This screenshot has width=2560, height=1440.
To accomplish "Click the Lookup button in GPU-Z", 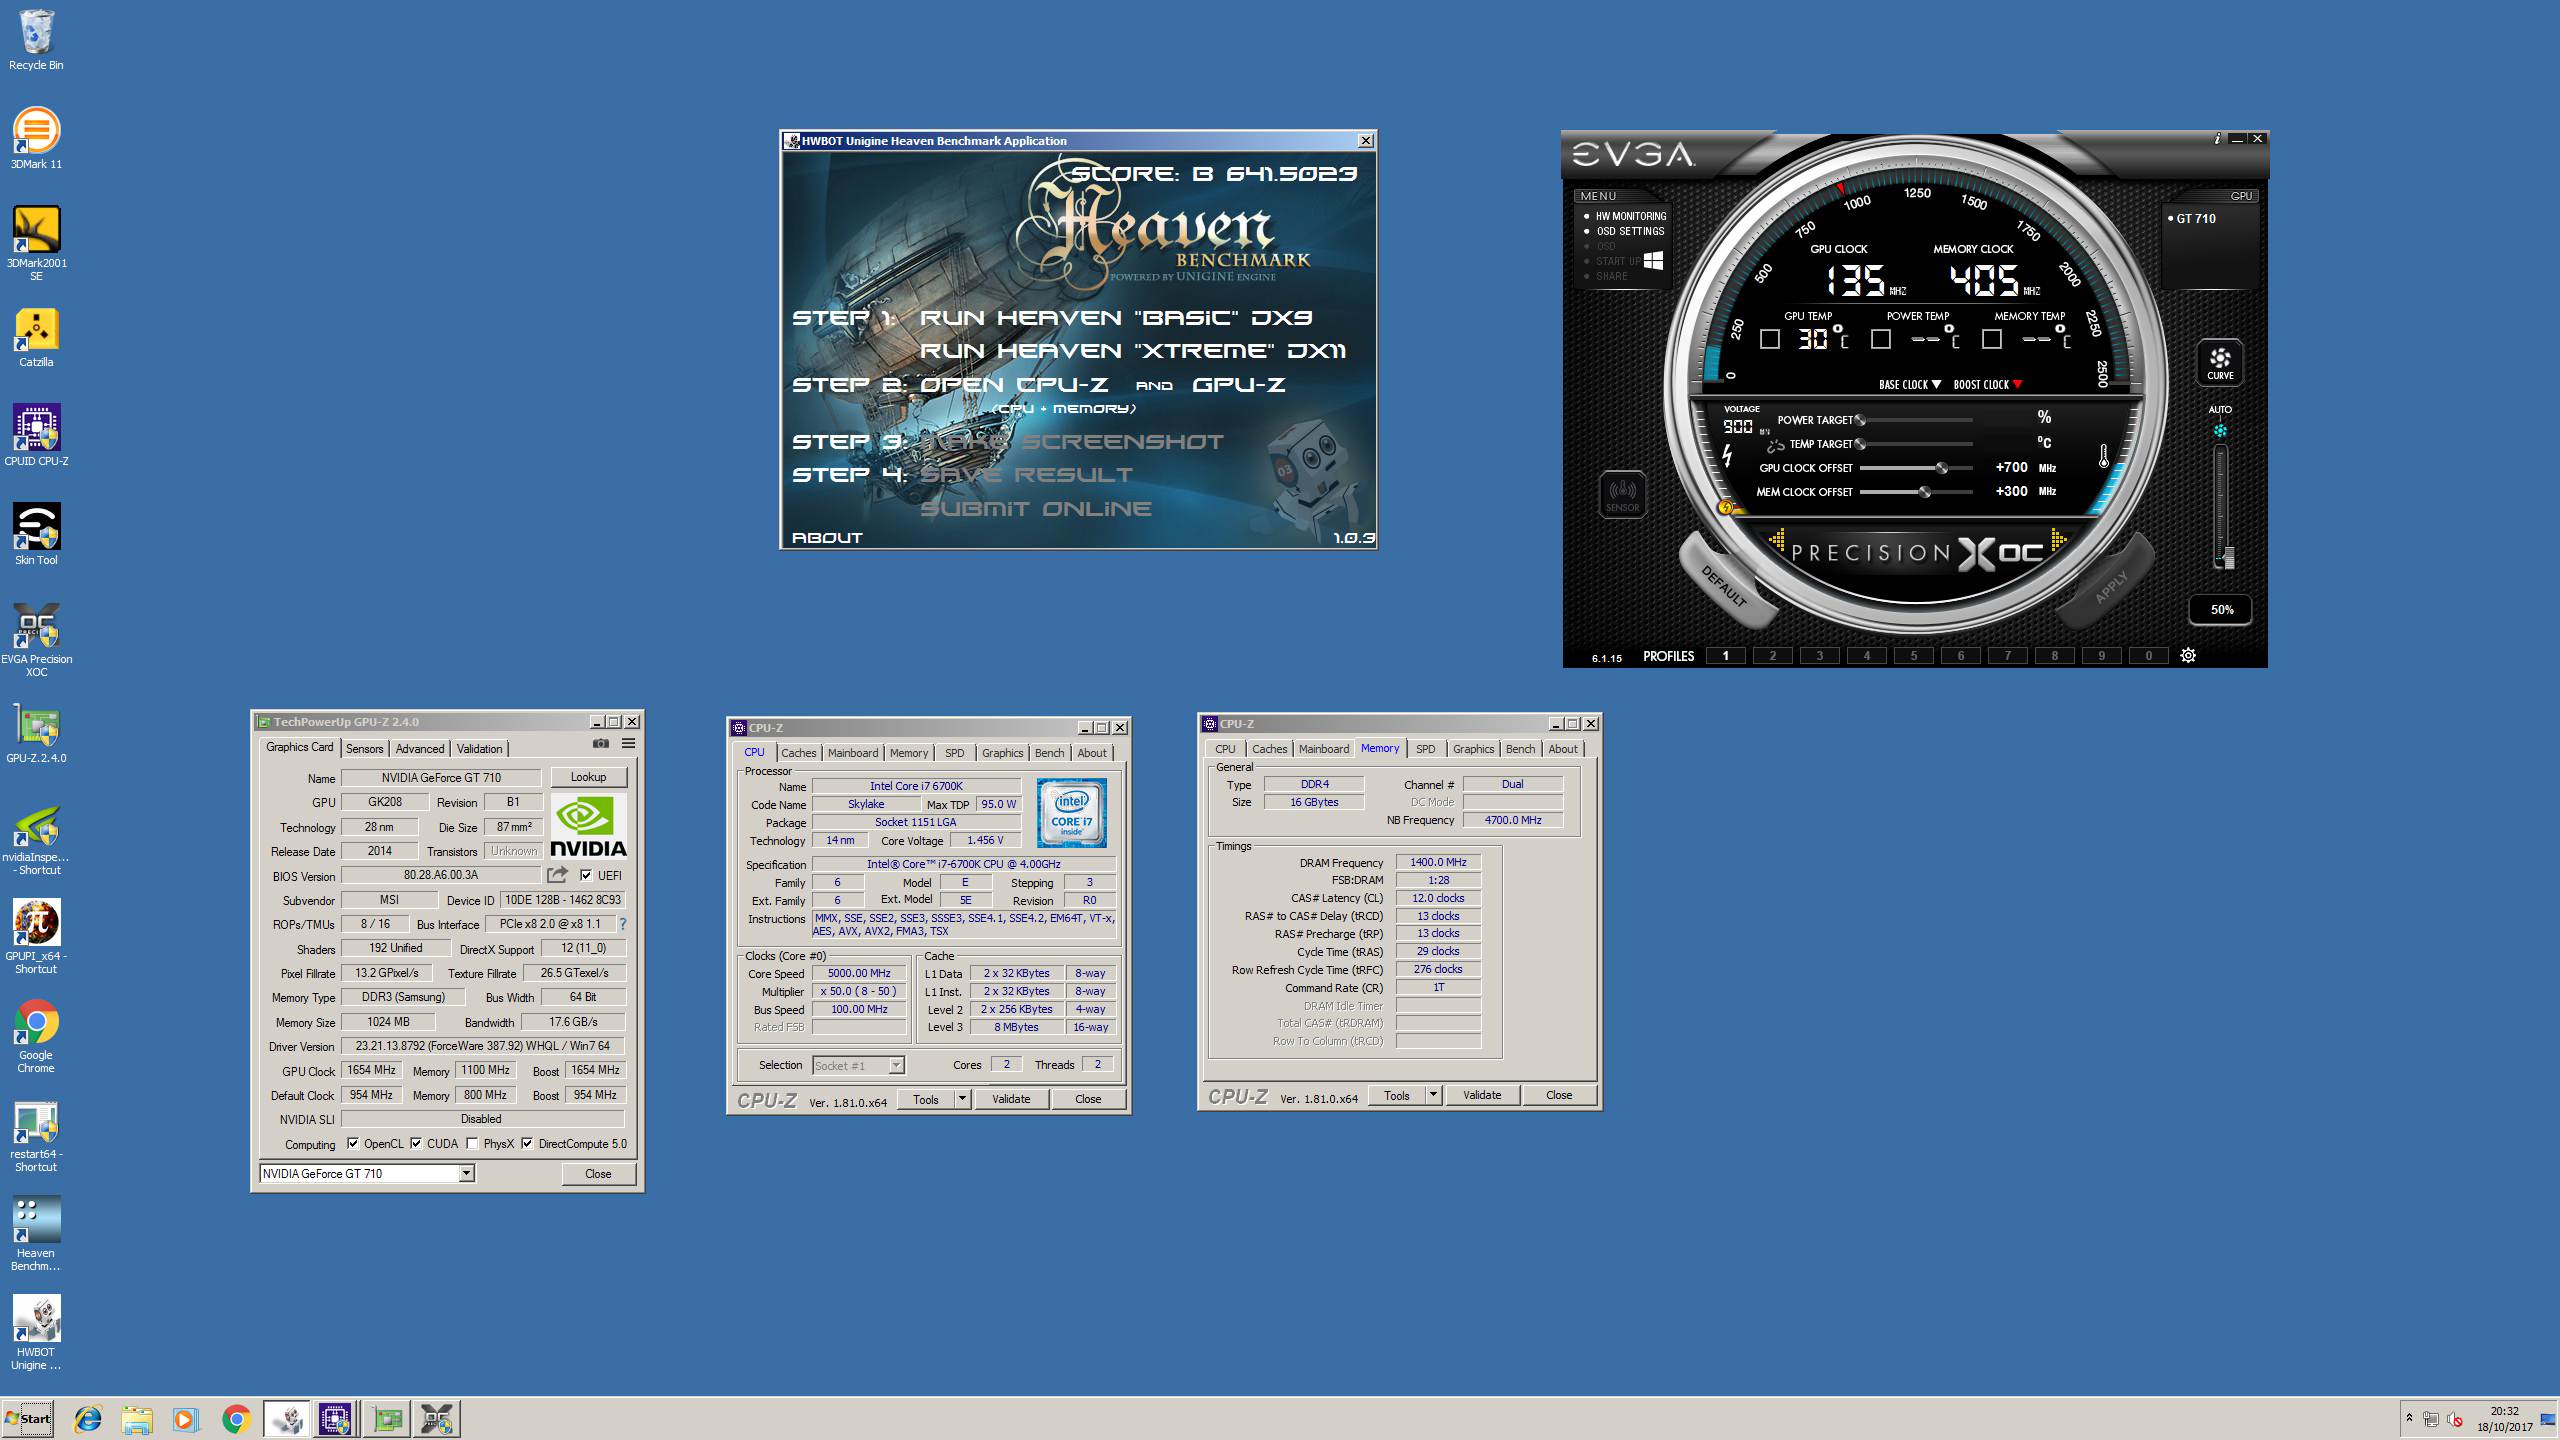I will (588, 777).
